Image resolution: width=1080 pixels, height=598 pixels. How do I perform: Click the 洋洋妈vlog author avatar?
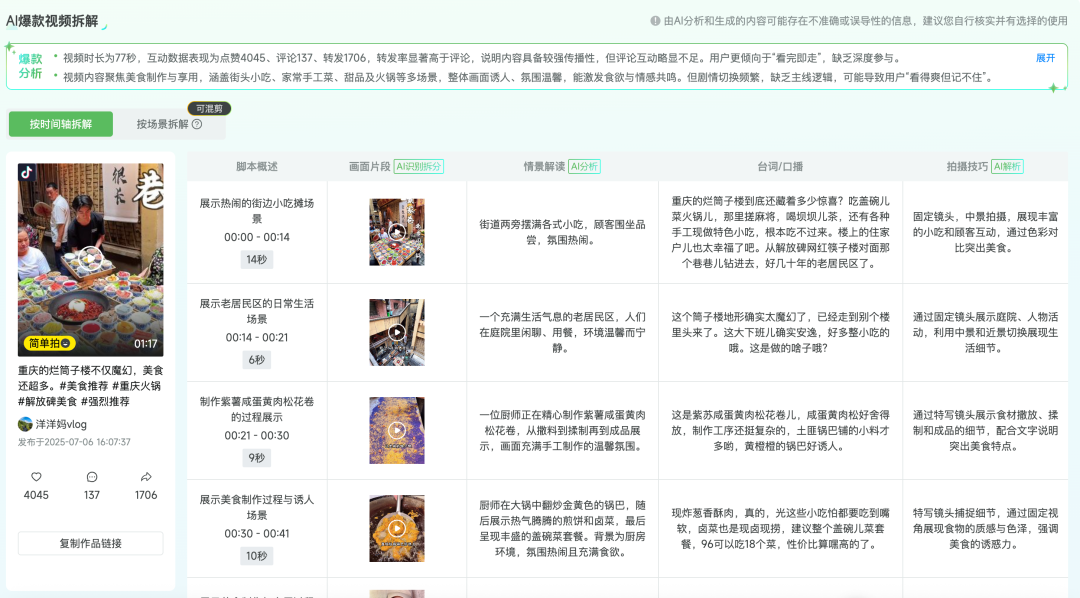click(x=25, y=424)
